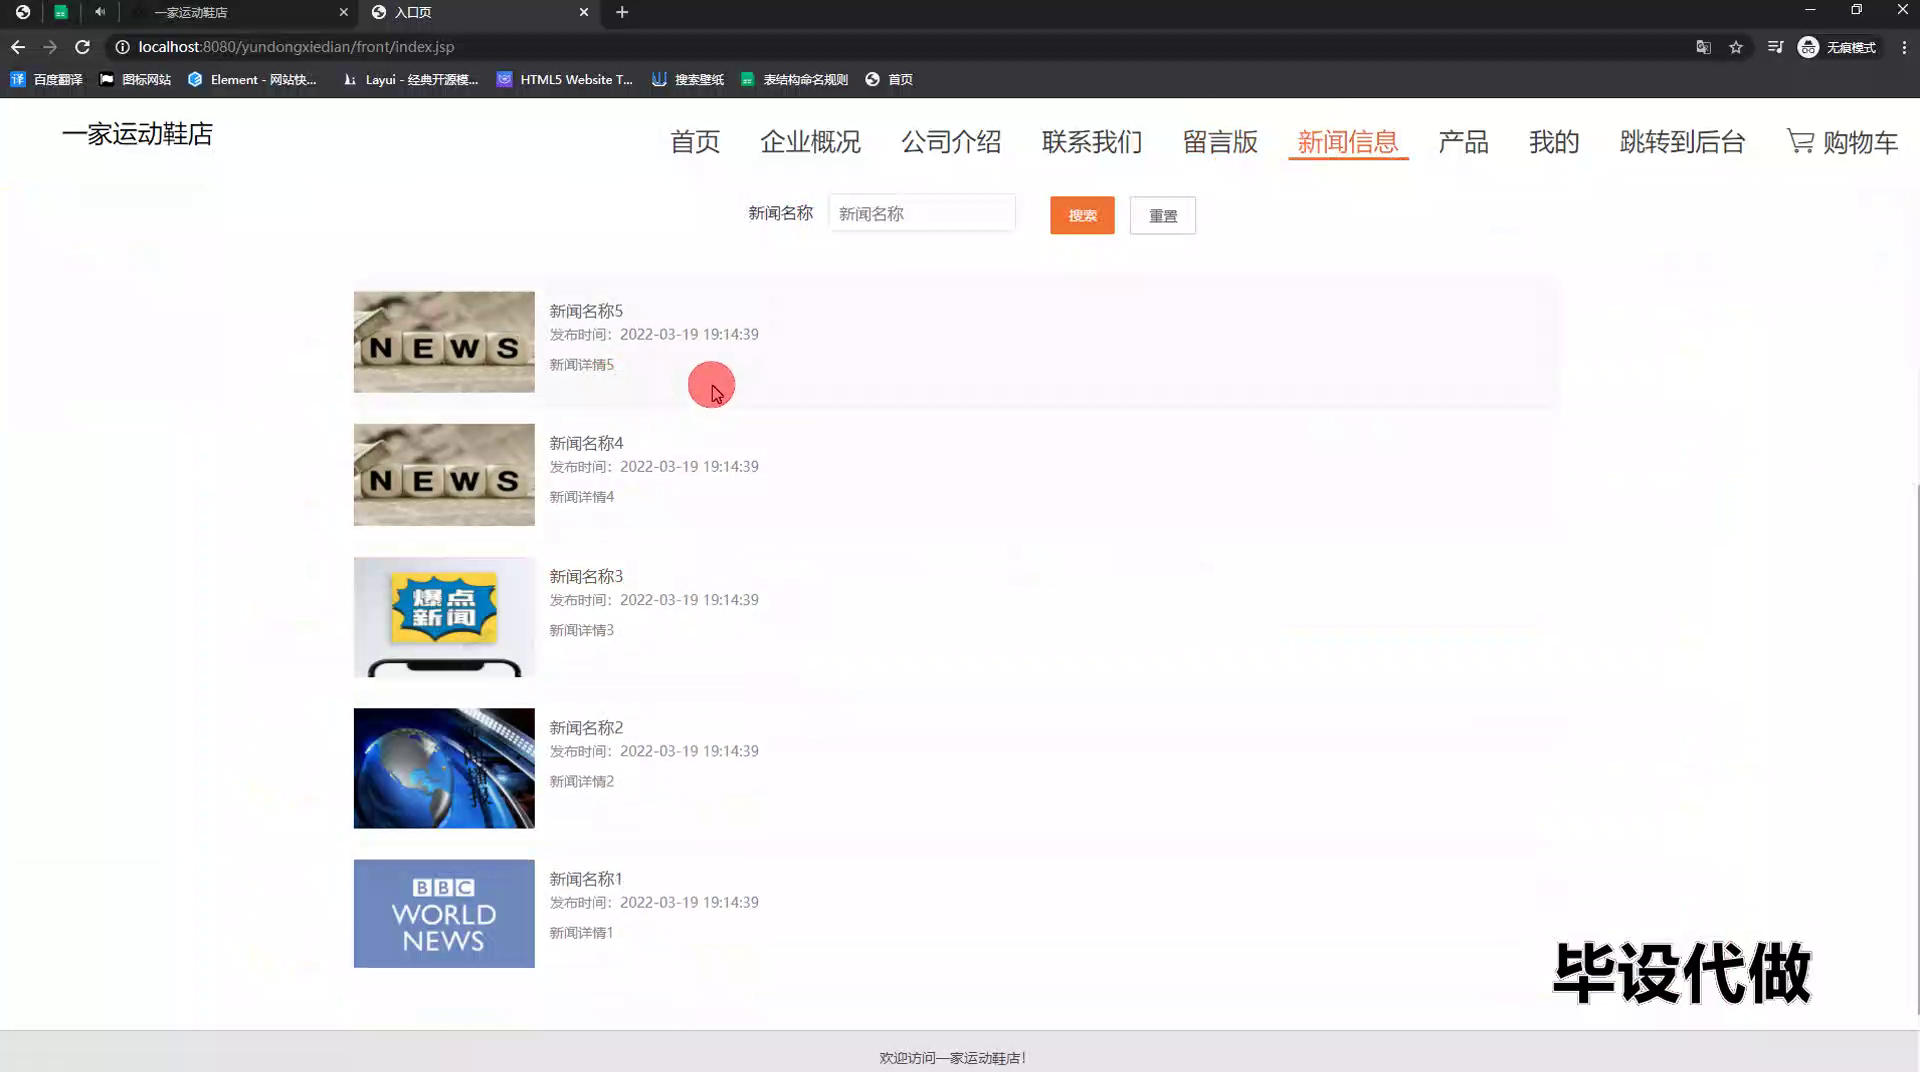The image size is (1920, 1072).
Task: Open the 图标网站 bookmark
Action: pyautogui.click(x=135, y=79)
